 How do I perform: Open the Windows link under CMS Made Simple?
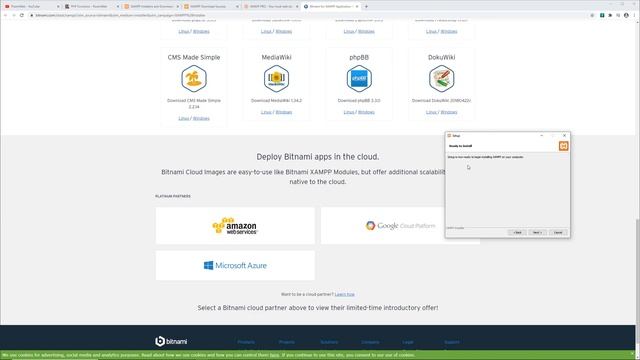point(201,118)
